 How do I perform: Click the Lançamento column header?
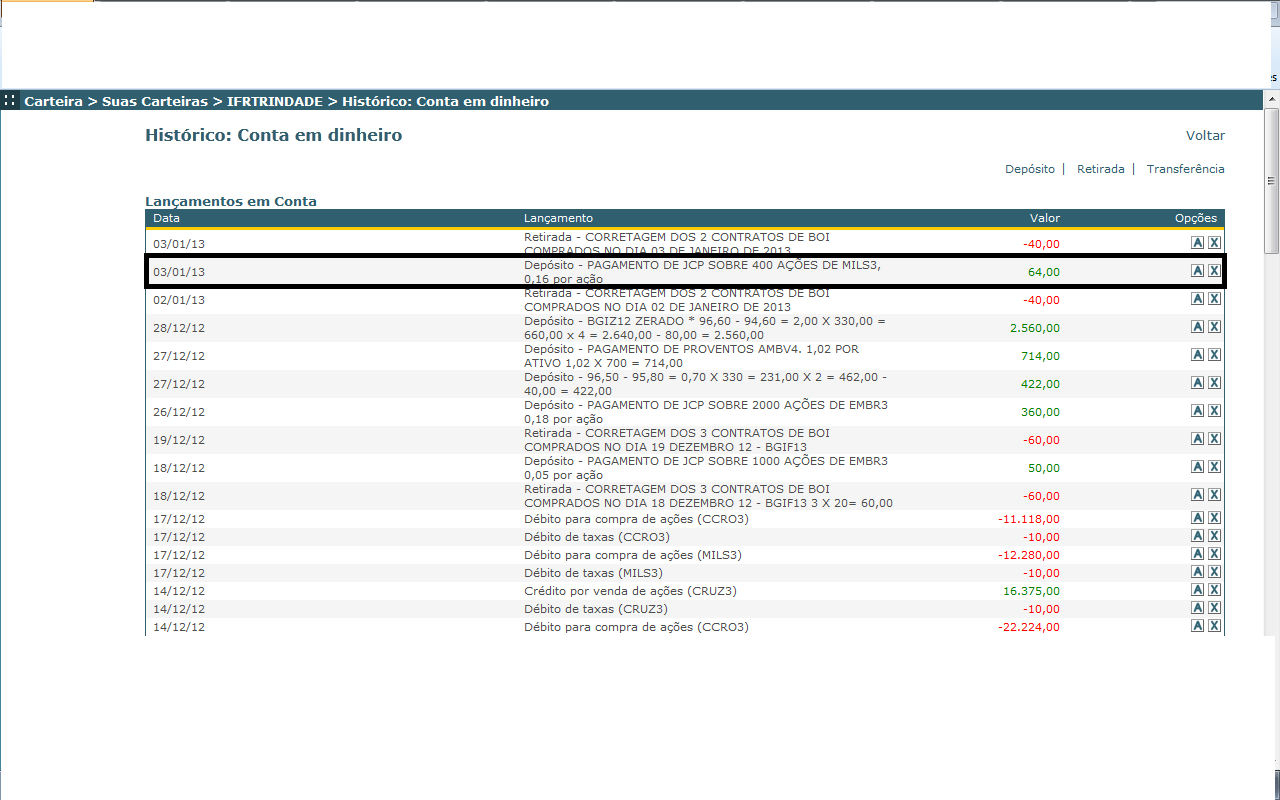point(558,218)
